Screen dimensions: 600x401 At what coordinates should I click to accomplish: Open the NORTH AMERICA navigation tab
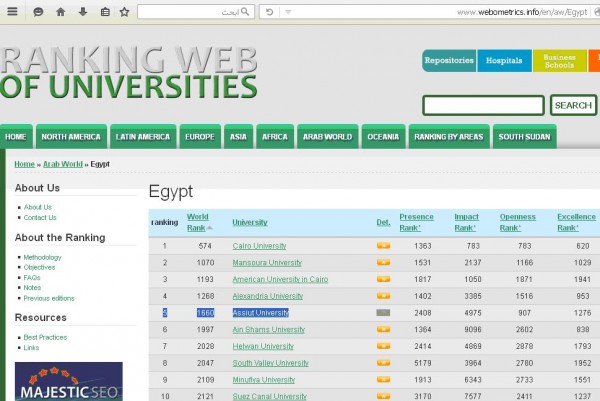(x=71, y=137)
